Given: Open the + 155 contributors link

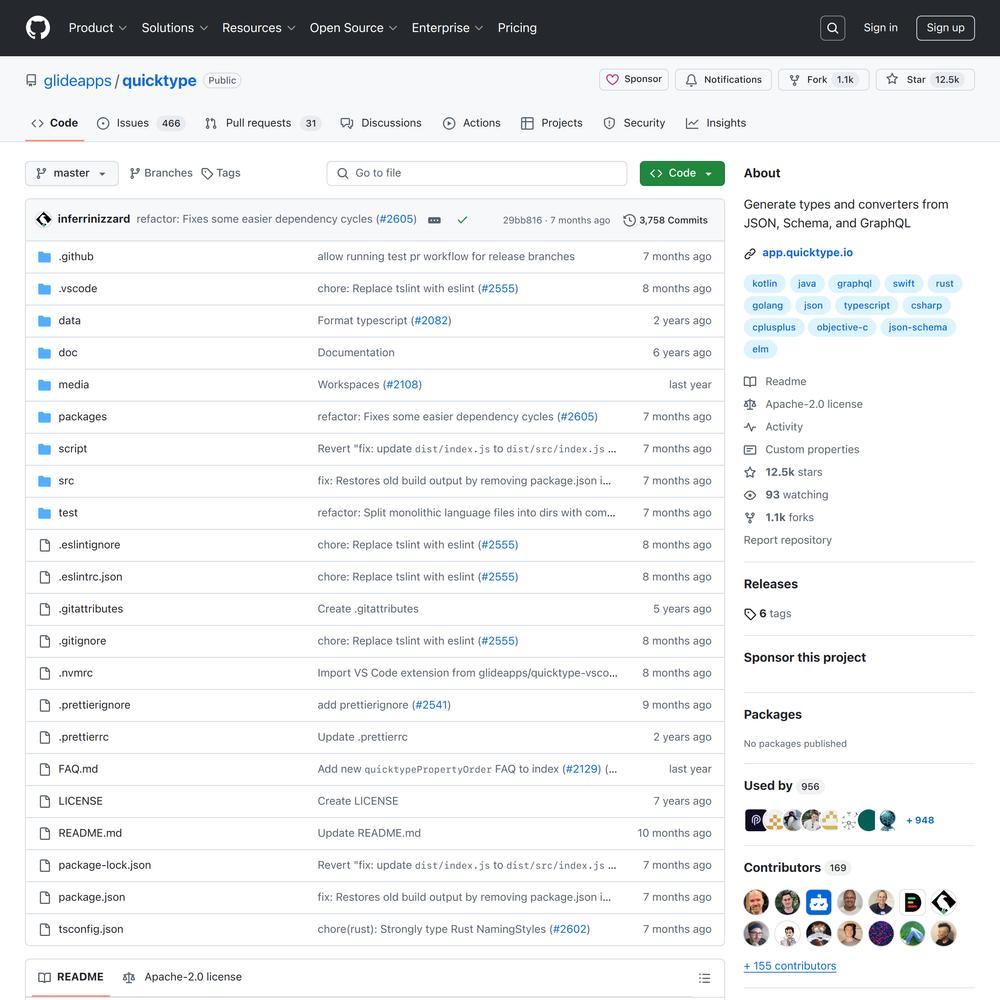Looking at the screenshot, I should click(x=790, y=966).
